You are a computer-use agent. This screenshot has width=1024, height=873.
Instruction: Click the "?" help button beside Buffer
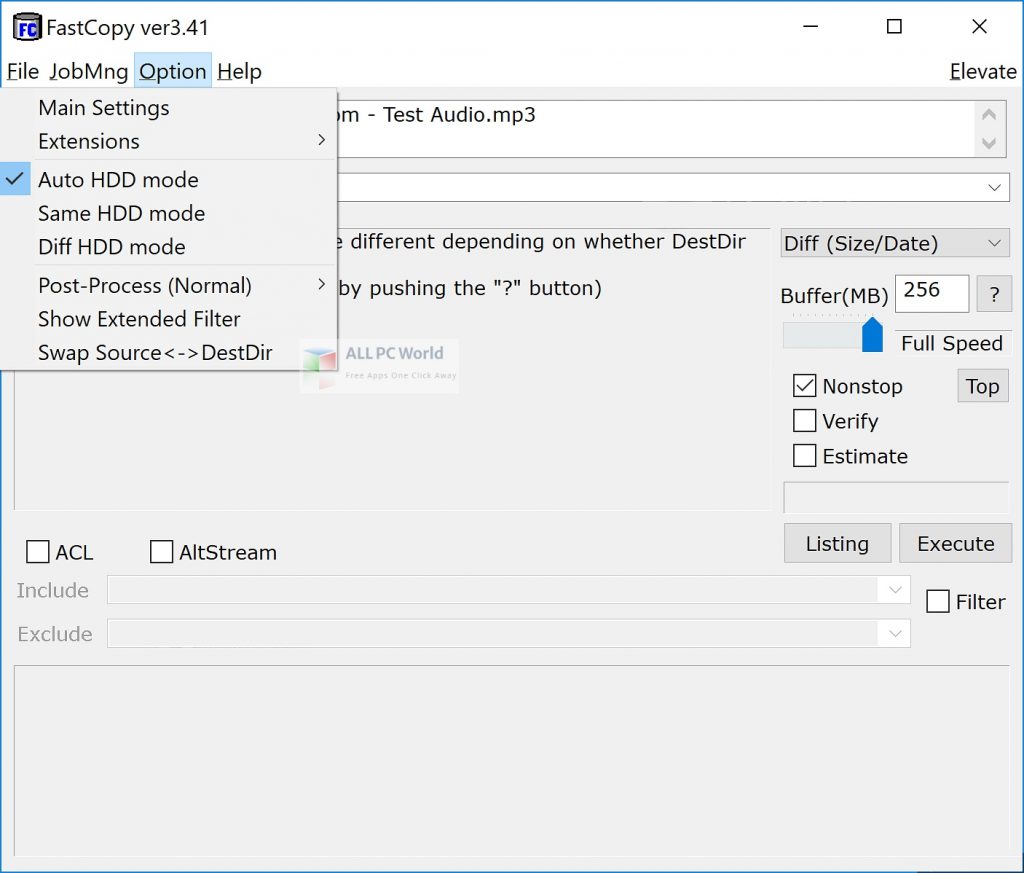pyautogui.click(x=994, y=294)
